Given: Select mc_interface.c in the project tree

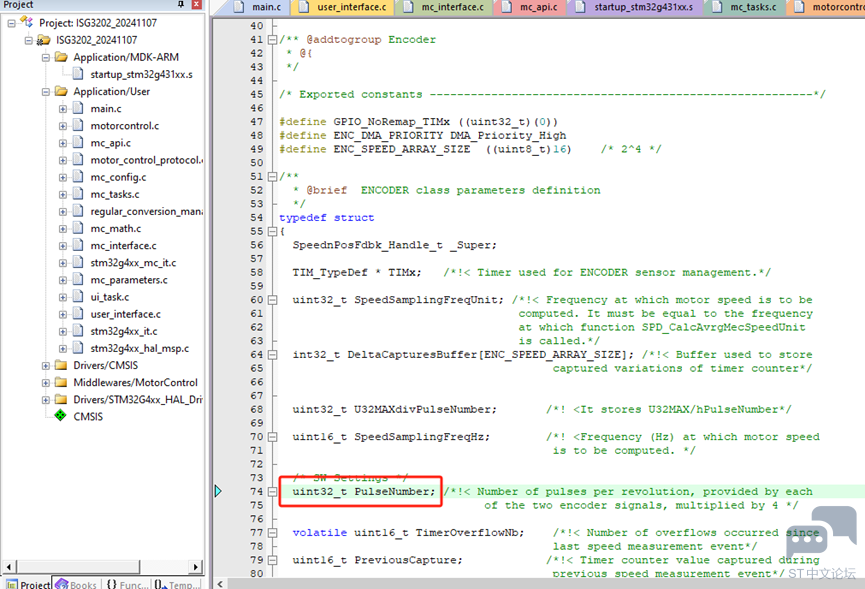Looking at the screenshot, I should [x=124, y=245].
